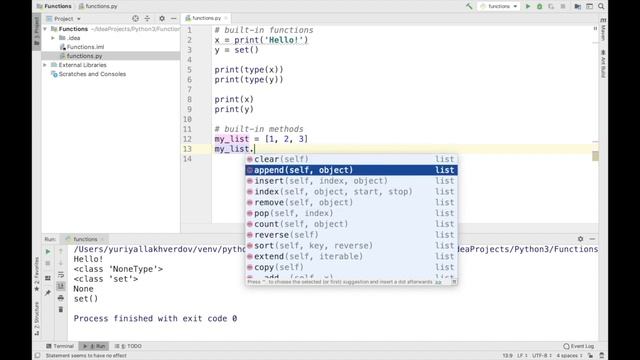Open the functions run configuration dropdown
The width and height of the screenshot is (640, 360).
(499, 6)
